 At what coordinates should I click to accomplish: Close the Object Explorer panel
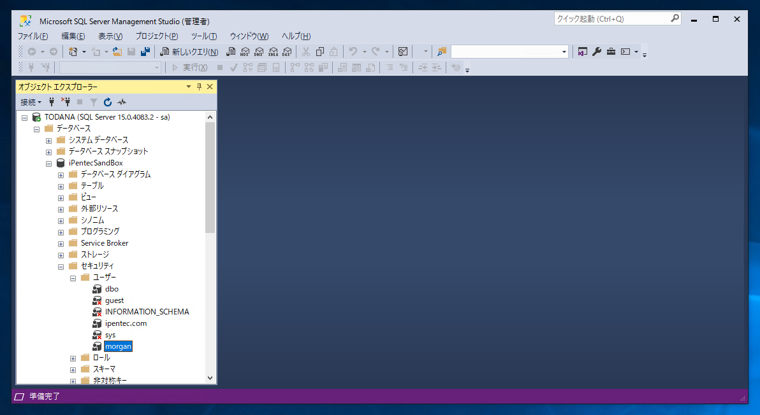point(210,87)
